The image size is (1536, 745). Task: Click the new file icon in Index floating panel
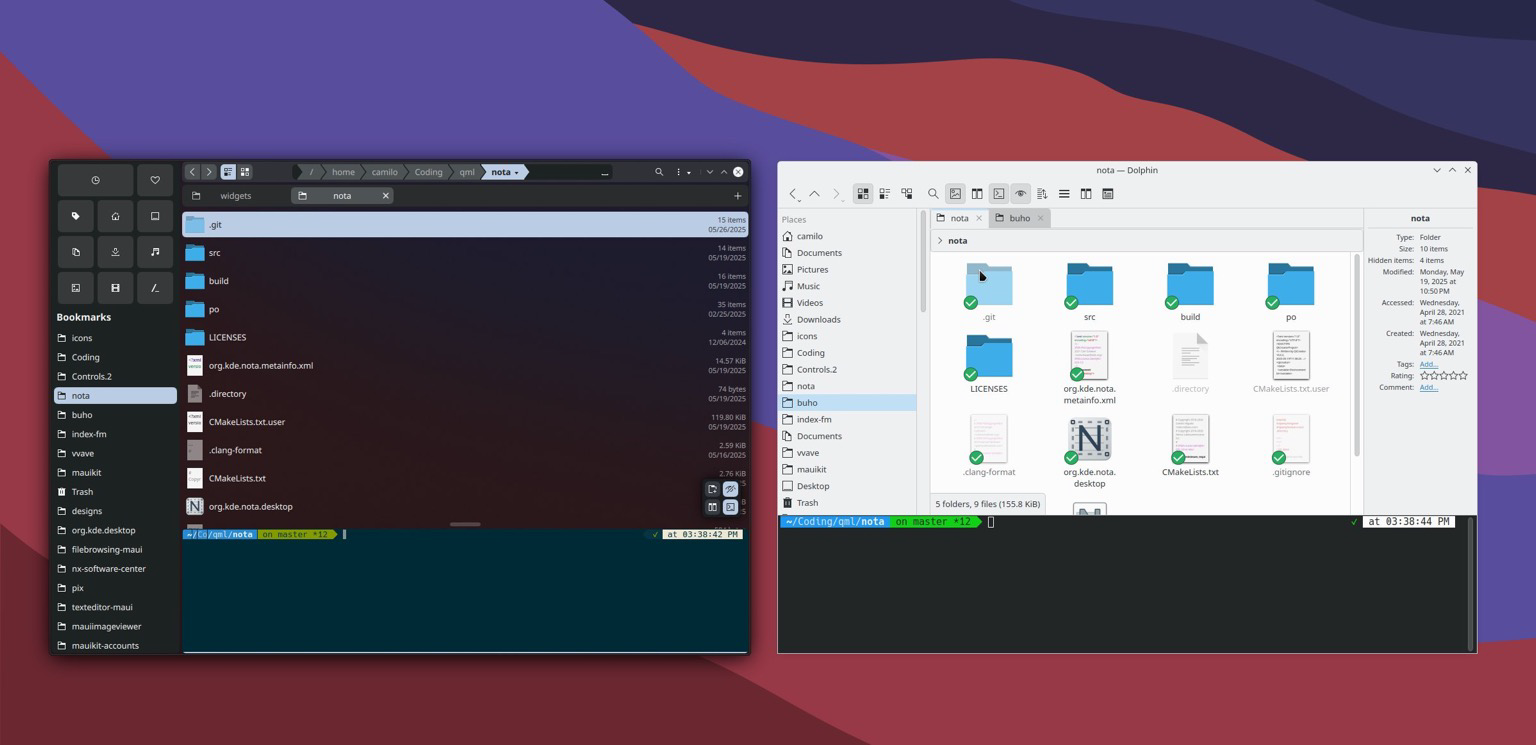pos(712,489)
